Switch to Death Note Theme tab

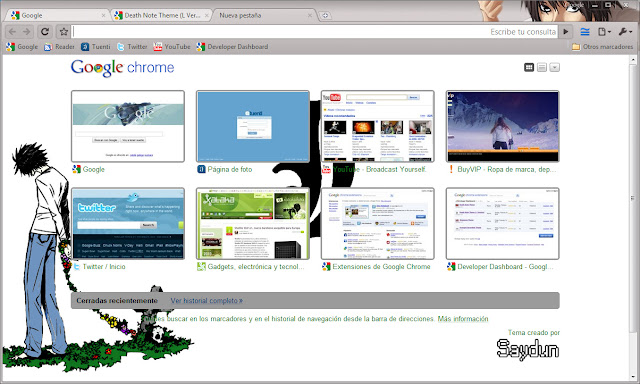161,16
